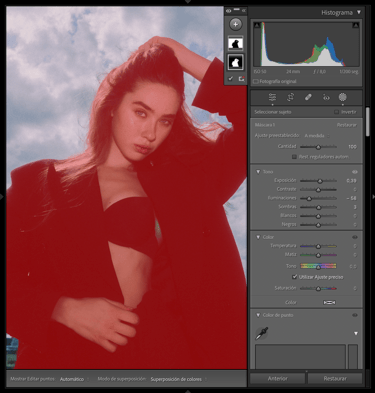This screenshot has width=375, height=393.
Task: Select the Crop overlay tool
Action: [290, 97]
